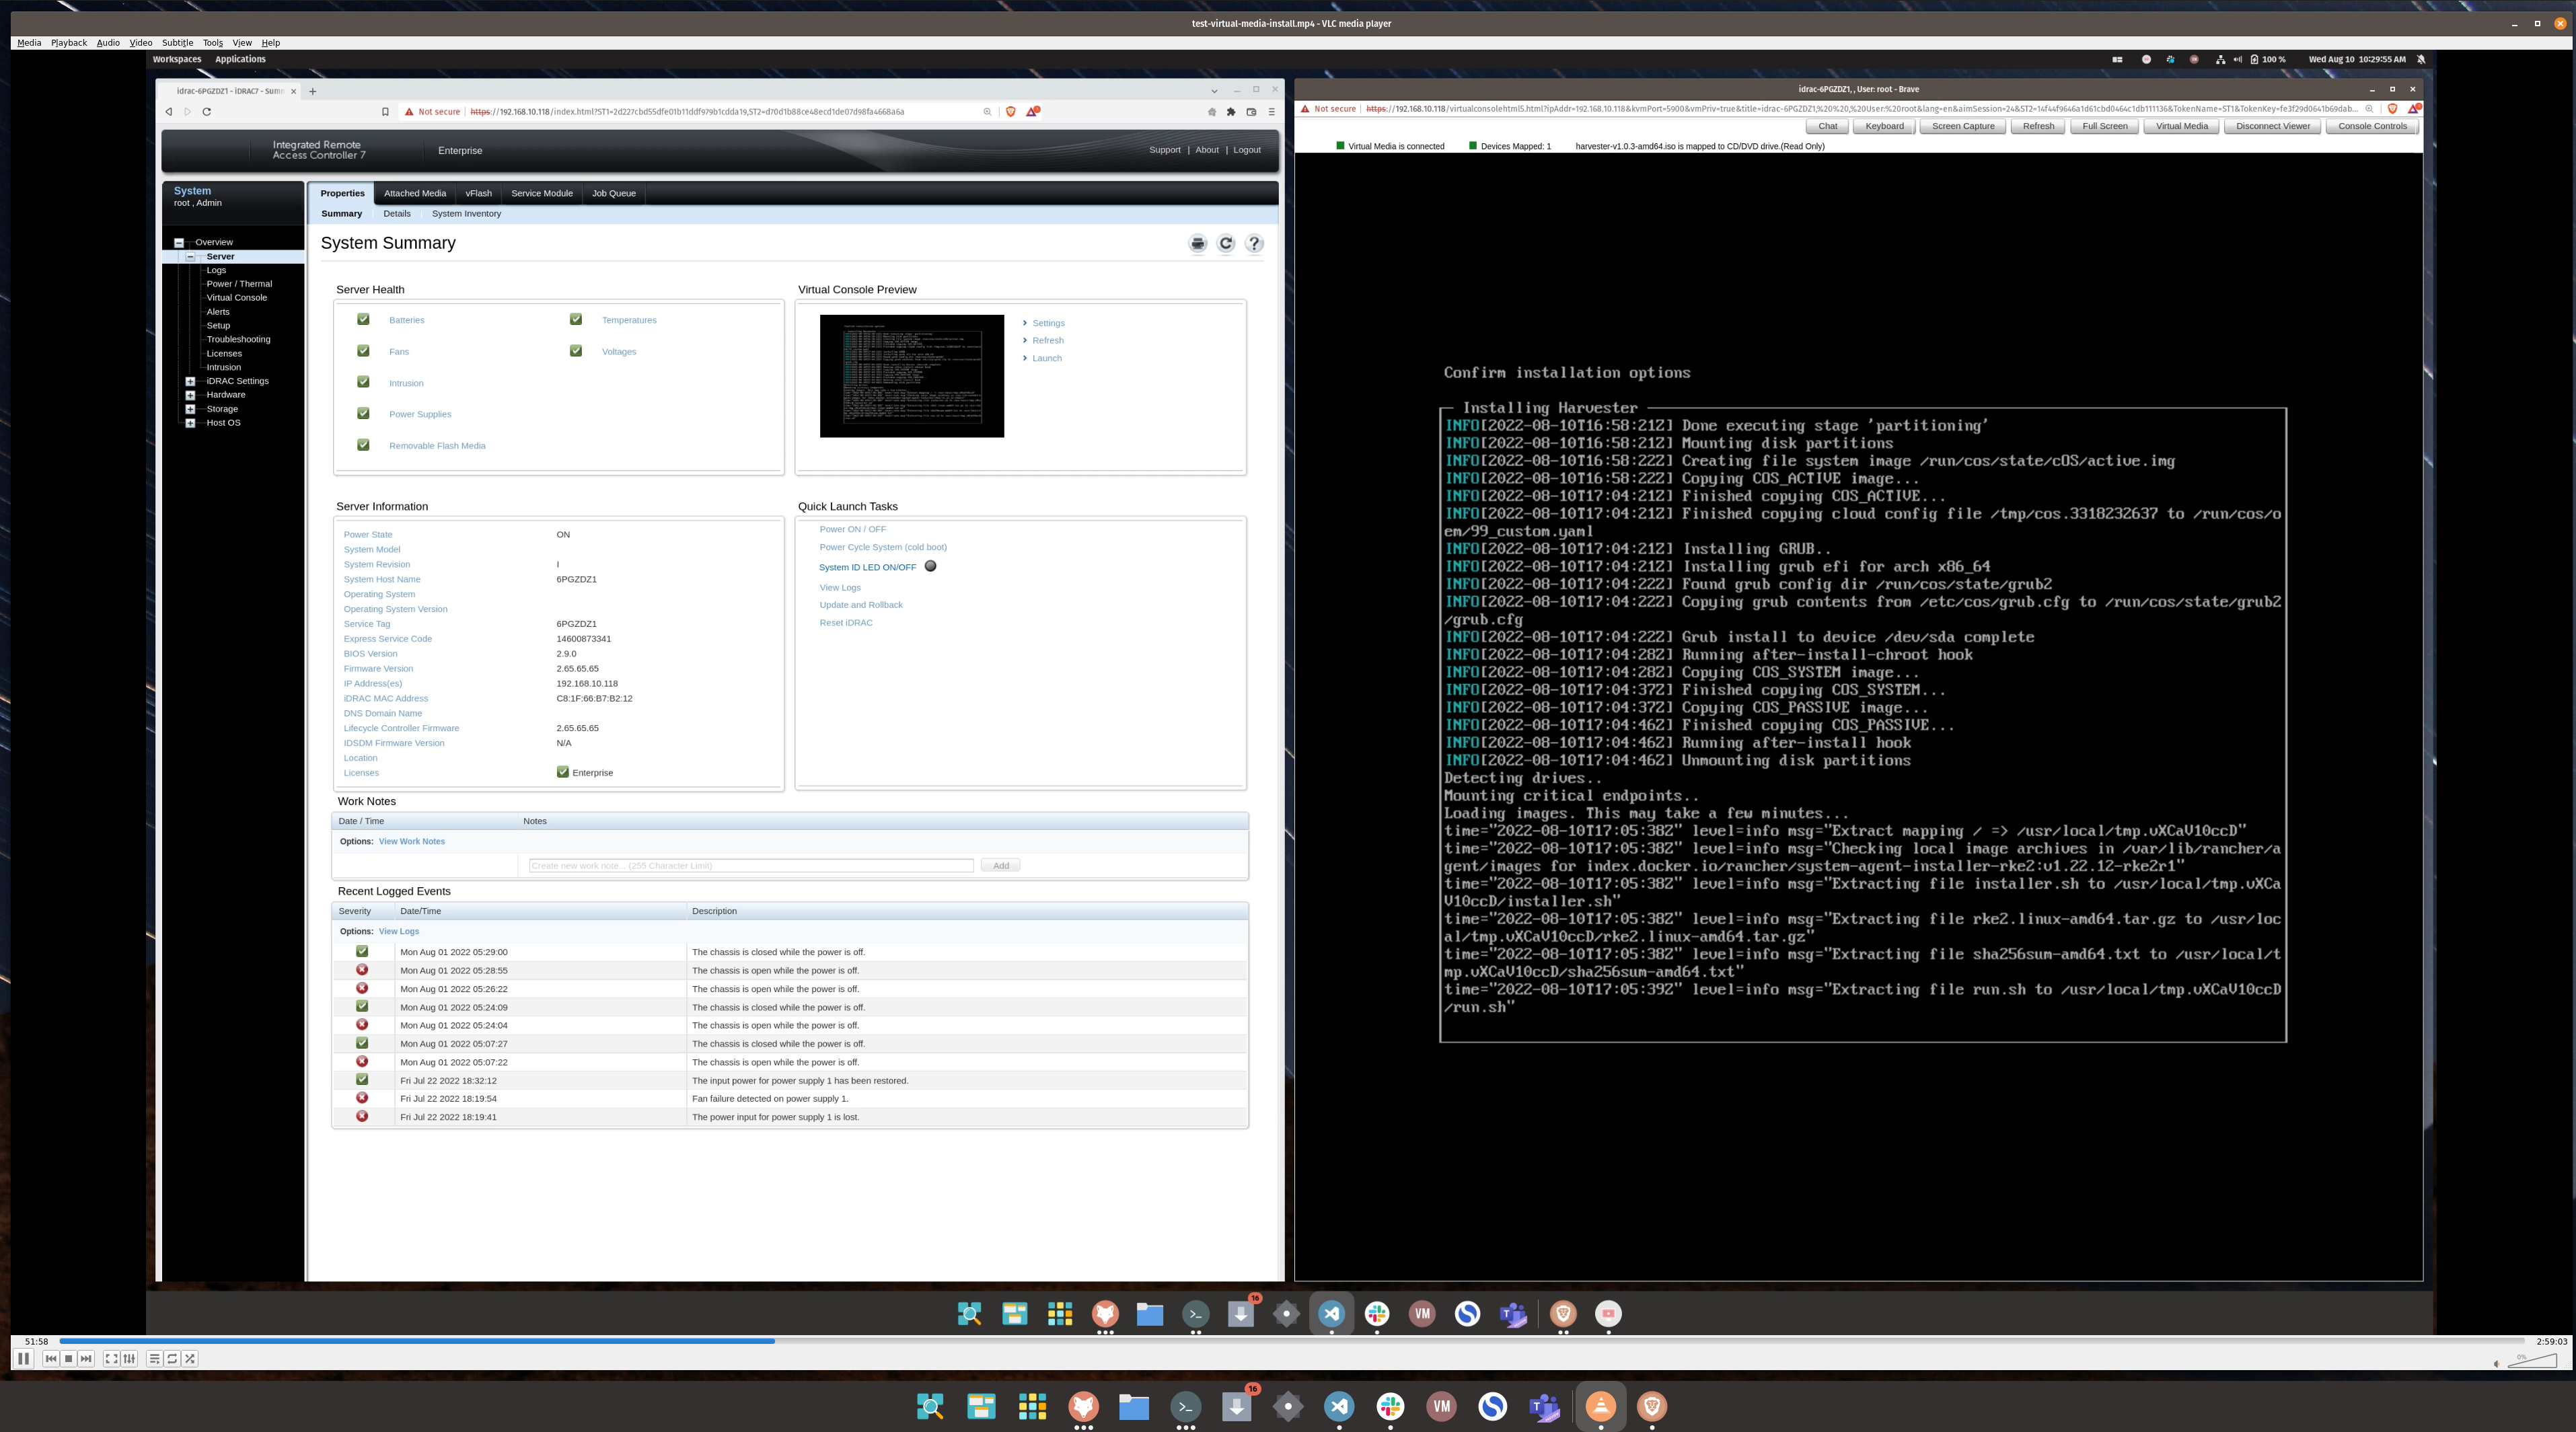This screenshot has height=1432, width=2576.
Task: Switch to the Attached Media tab
Action: coord(414,193)
